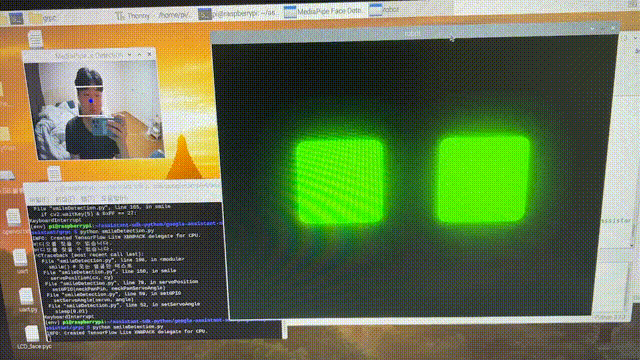
Task: Click the document icon at top-left desktop
Action: (x=36, y=40)
